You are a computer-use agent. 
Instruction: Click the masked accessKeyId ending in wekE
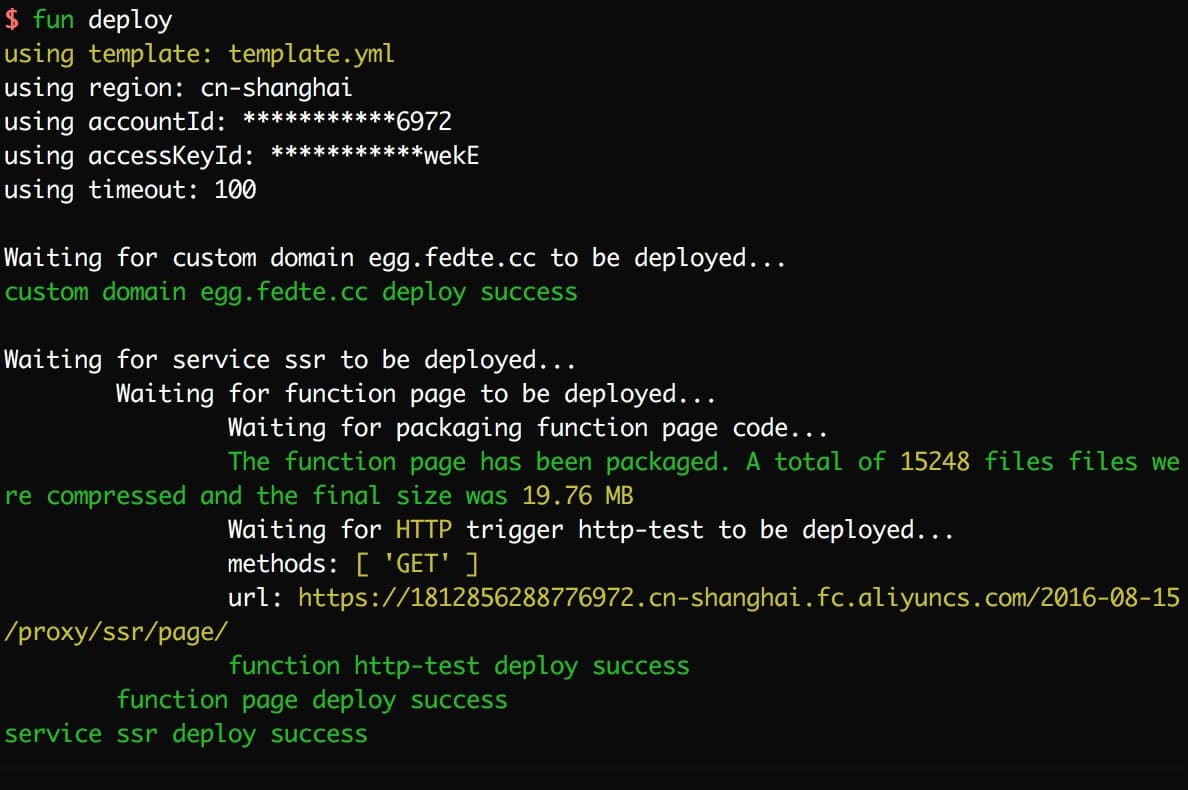pyautogui.click(x=375, y=156)
